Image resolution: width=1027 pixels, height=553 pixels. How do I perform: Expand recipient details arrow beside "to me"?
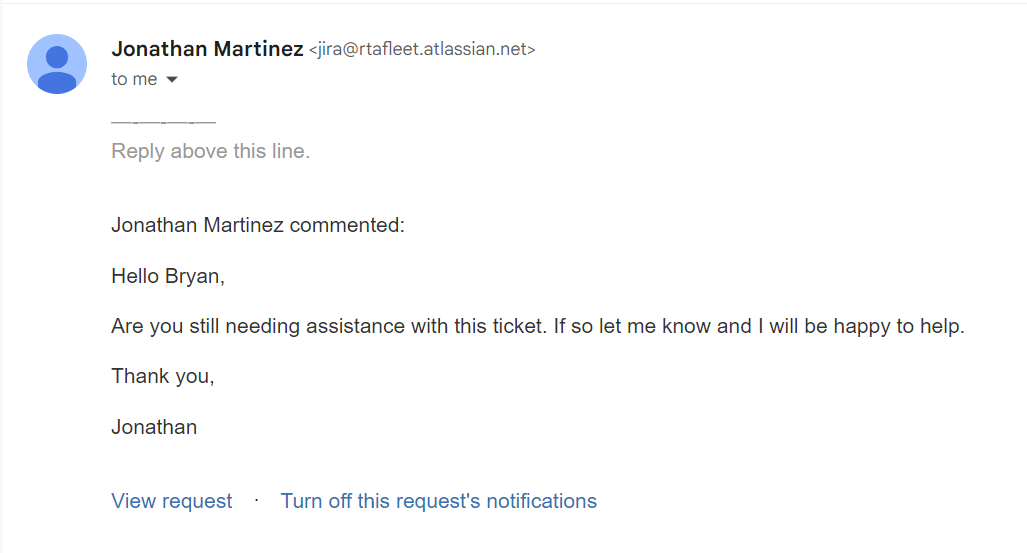[172, 80]
